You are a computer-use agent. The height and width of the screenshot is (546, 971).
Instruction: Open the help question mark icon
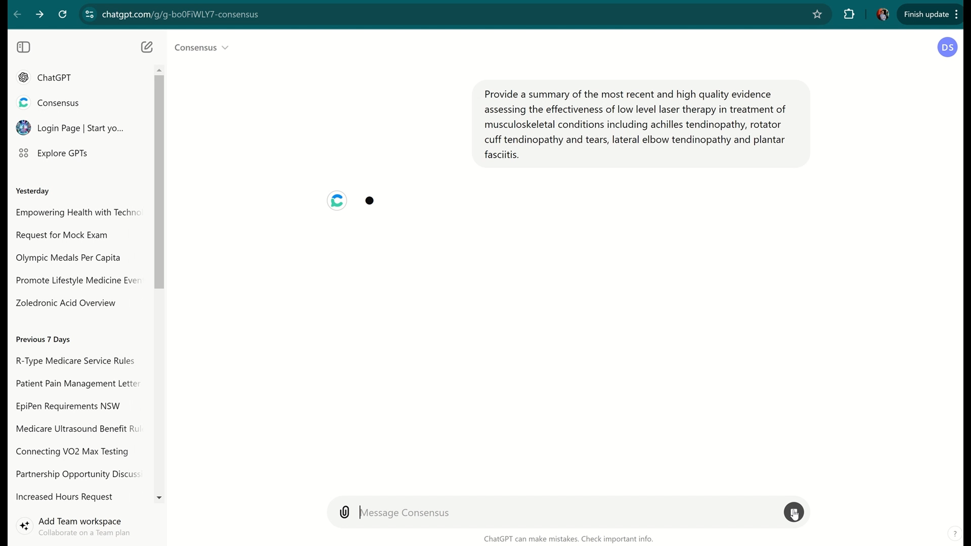point(954,533)
